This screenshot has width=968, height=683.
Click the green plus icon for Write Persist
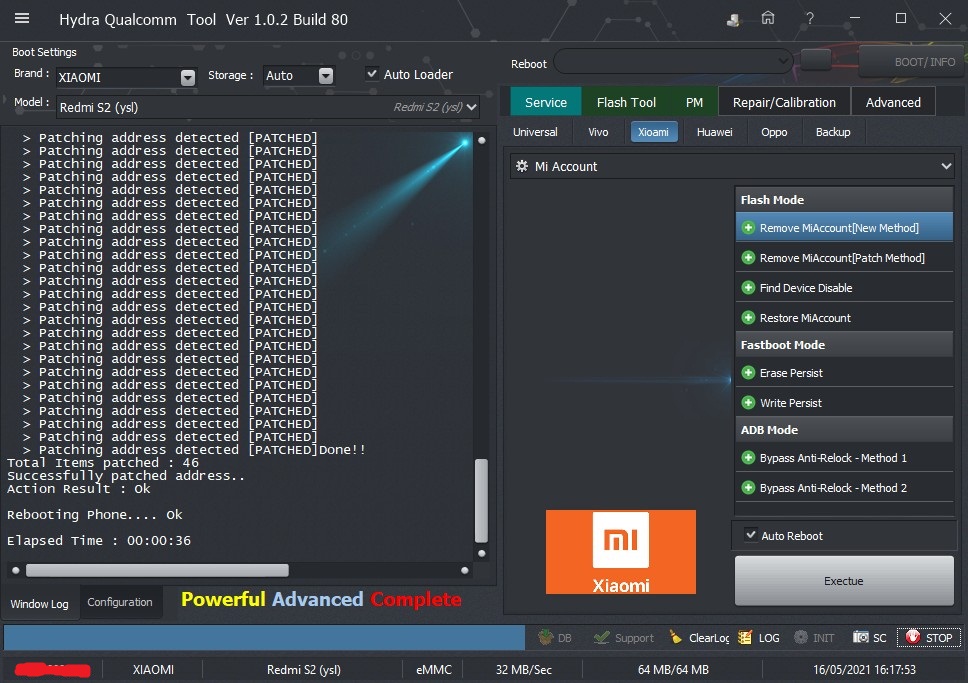(748, 403)
